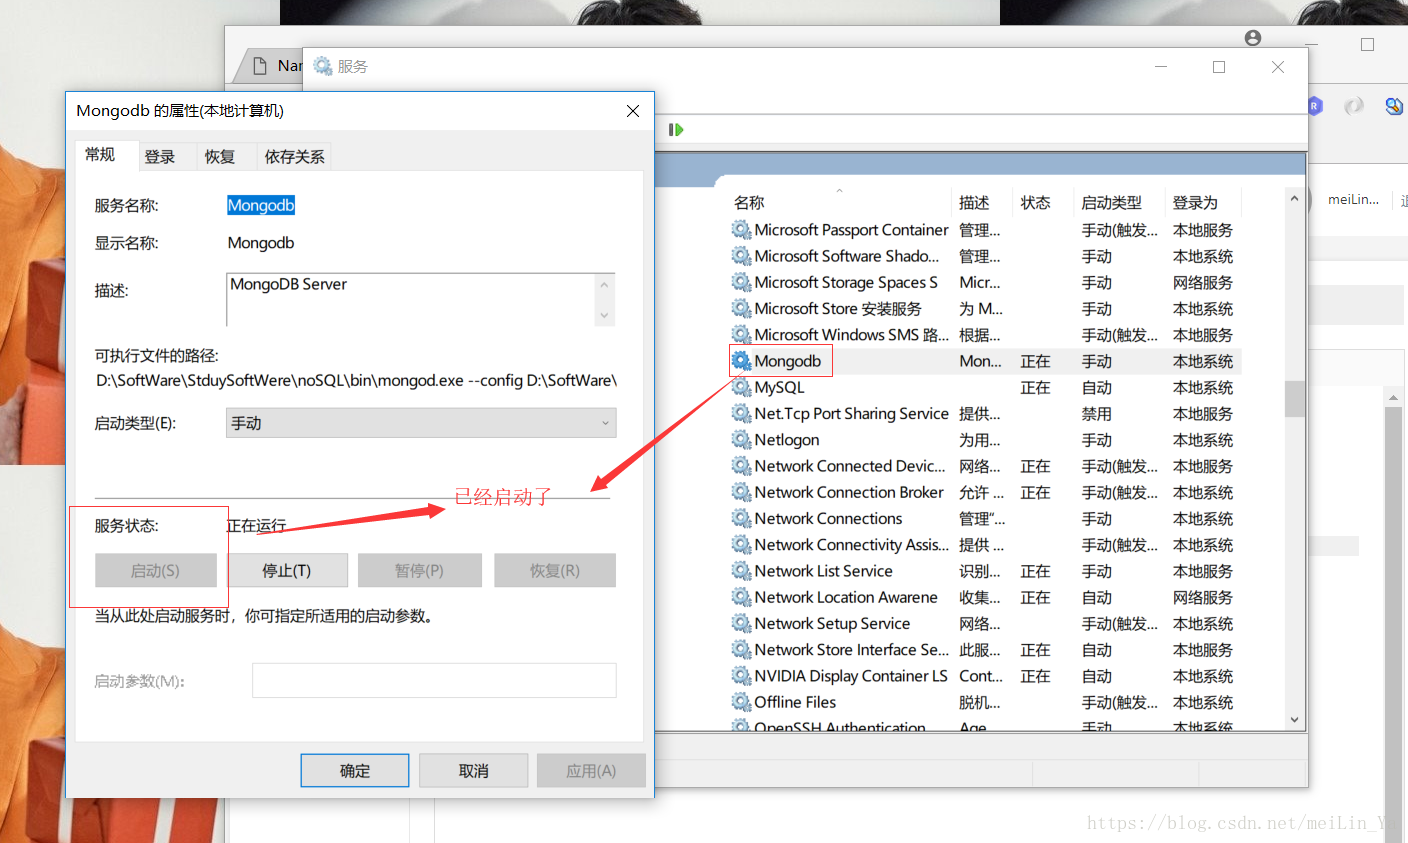Select NVIDIA Display Container LS name
The image size is (1408, 843).
click(x=851, y=676)
